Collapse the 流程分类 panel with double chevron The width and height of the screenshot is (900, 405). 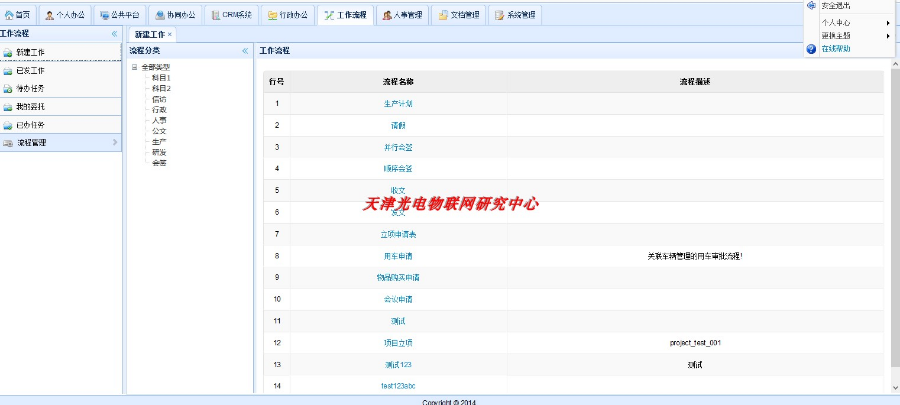coord(245,50)
